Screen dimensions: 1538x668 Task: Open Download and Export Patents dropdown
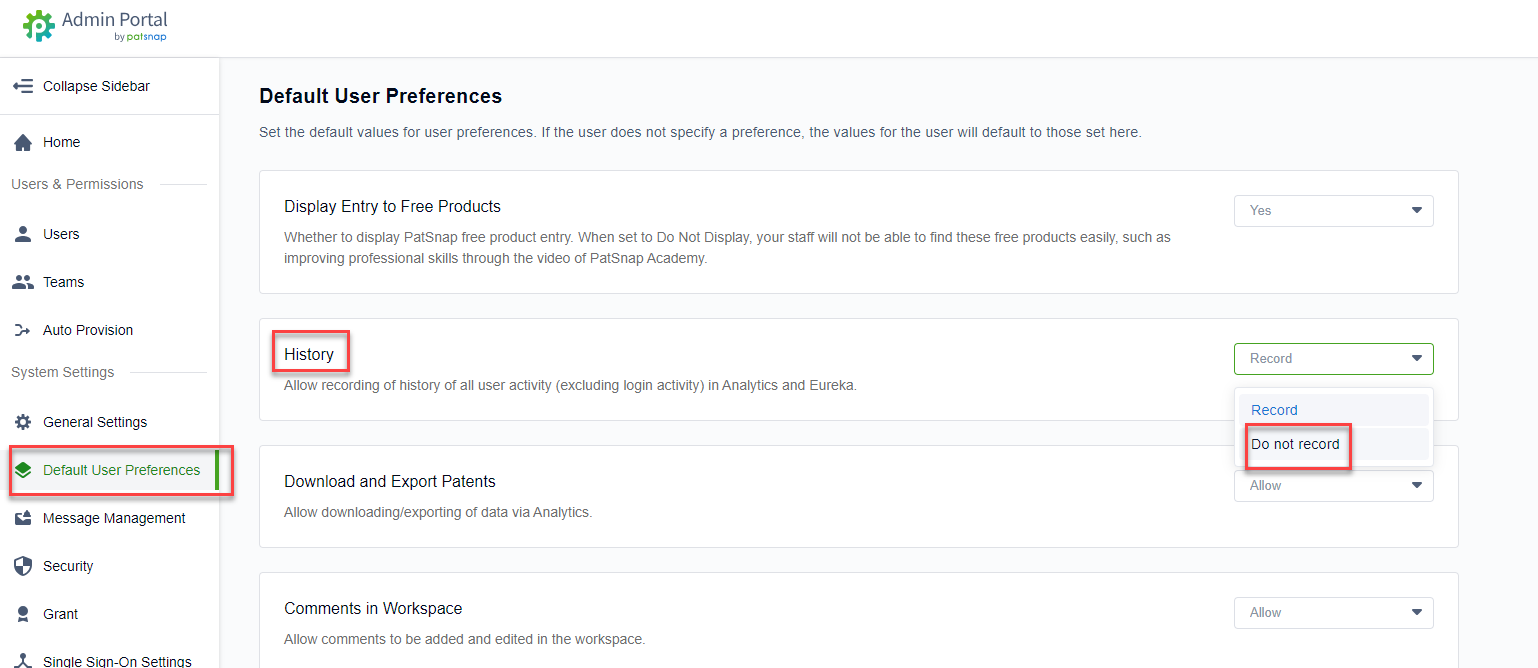pos(1333,486)
